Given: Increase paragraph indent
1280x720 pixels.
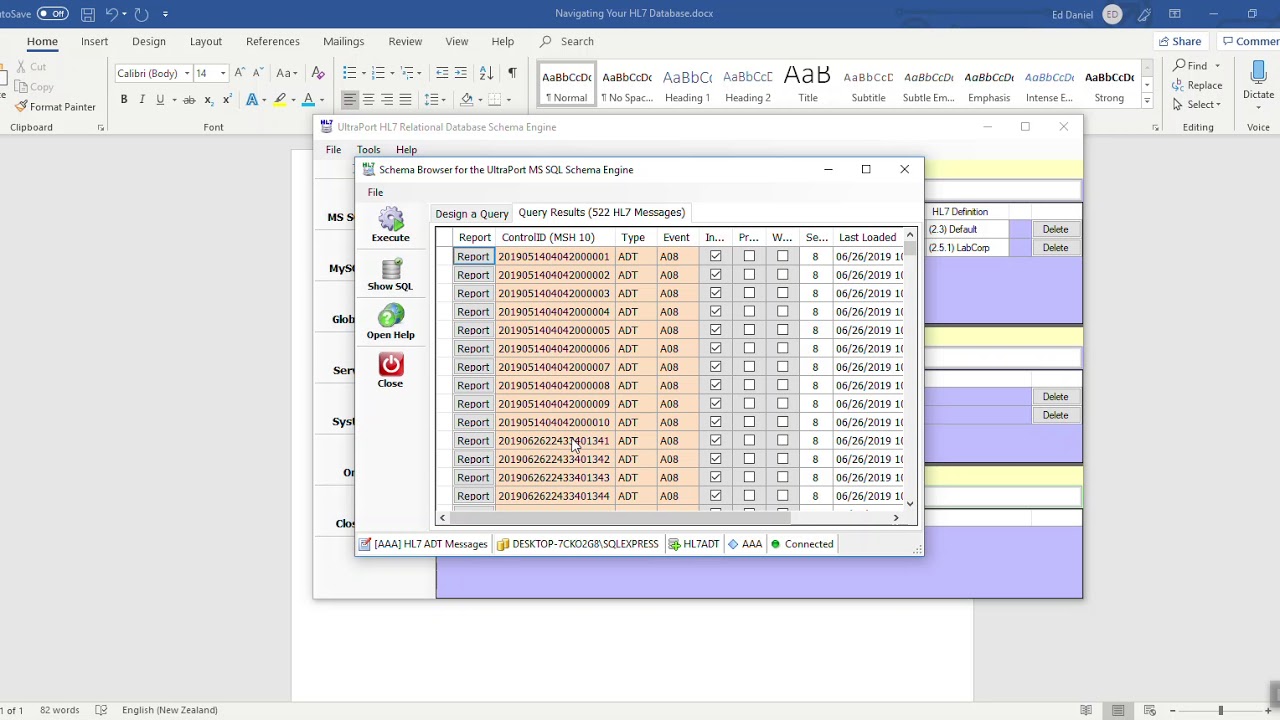Looking at the screenshot, I should coord(460,73).
